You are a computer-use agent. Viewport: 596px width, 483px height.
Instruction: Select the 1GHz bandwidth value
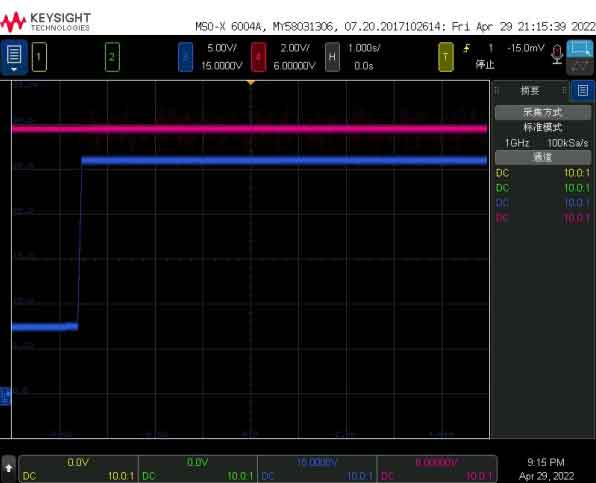pyautogui.click(x=517, y=143)
